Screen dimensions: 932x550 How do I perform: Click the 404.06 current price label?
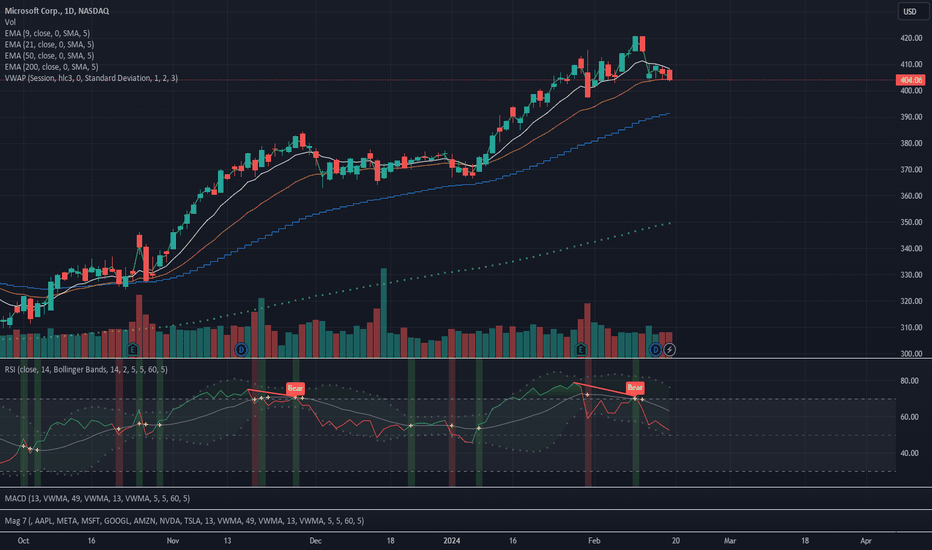pos(911,80)
